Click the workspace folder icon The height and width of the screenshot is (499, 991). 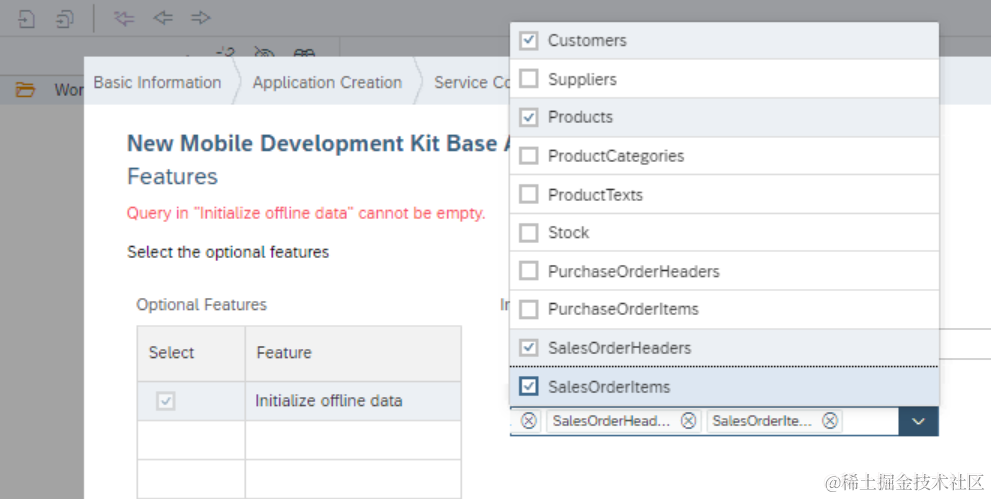coord(25,90)
